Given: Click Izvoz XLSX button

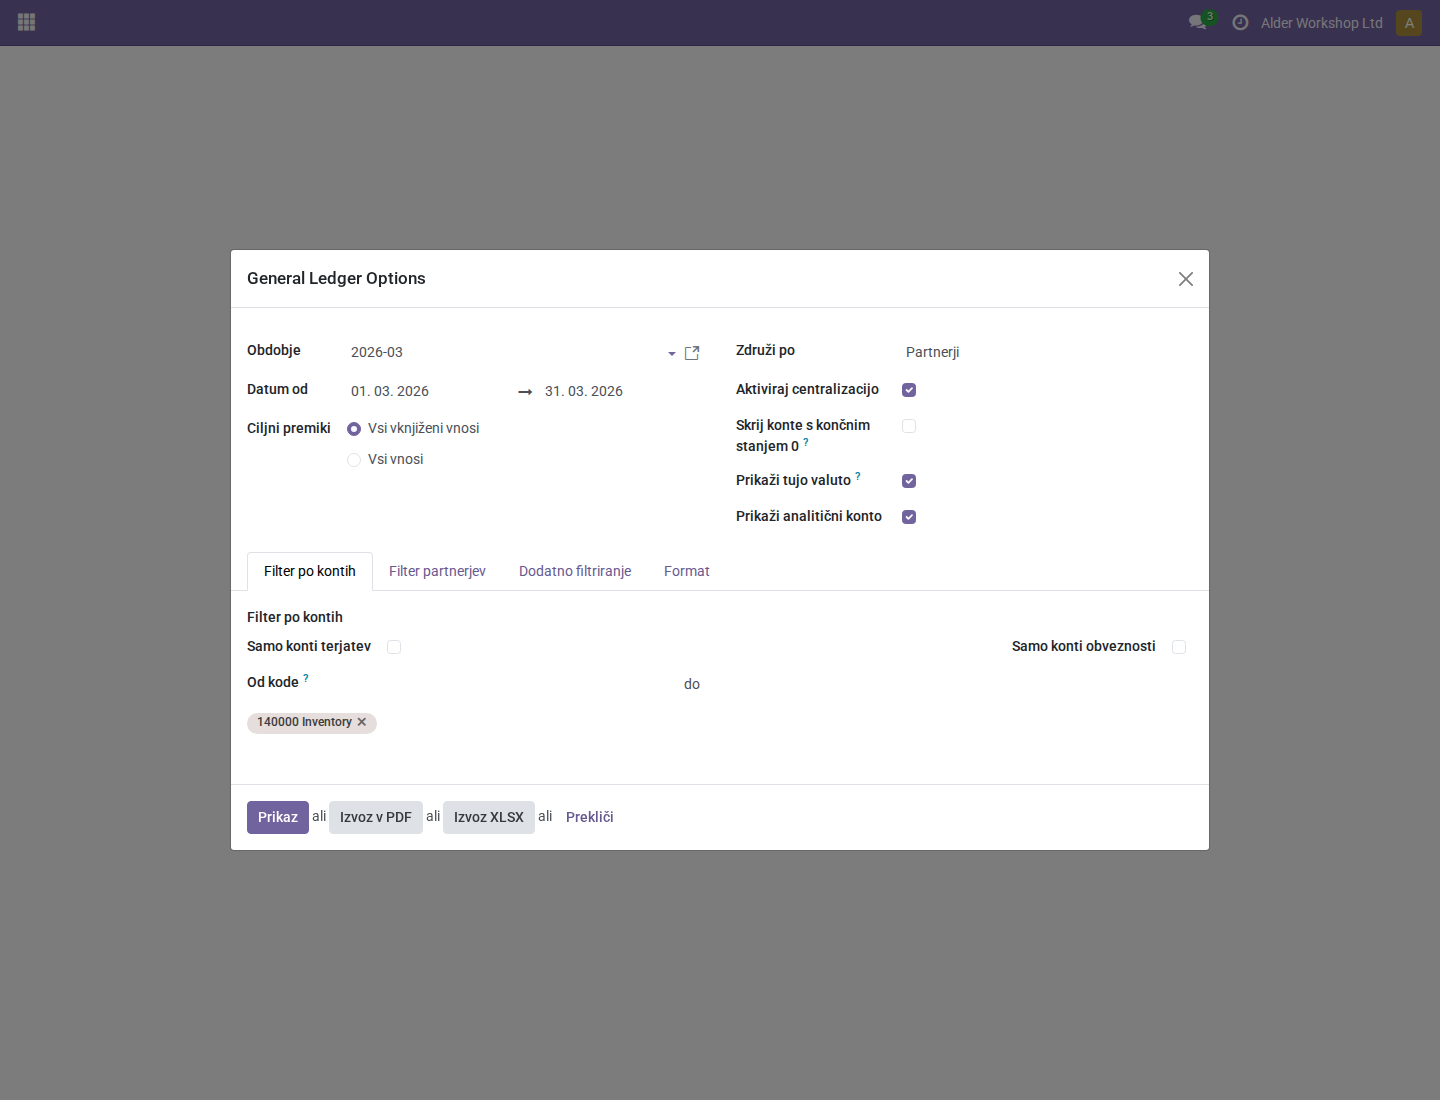Looking at the screenshot, I should click(489, 817).
